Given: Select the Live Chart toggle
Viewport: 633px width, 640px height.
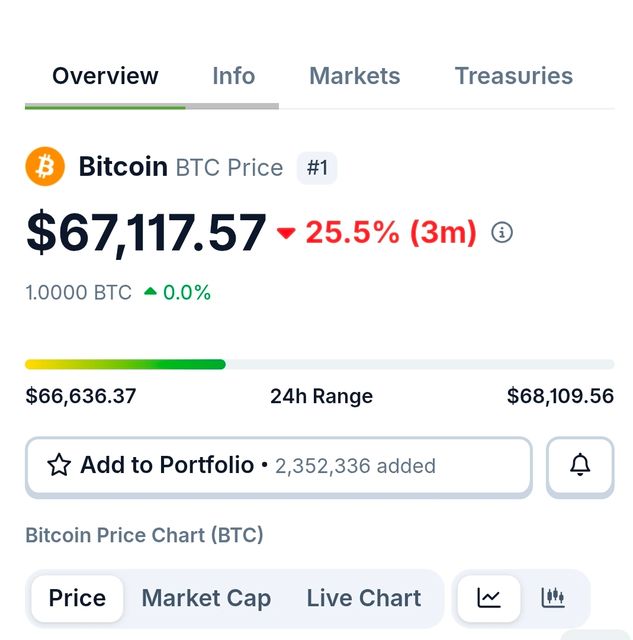Looking at the screenshot, I should (363, 598).
